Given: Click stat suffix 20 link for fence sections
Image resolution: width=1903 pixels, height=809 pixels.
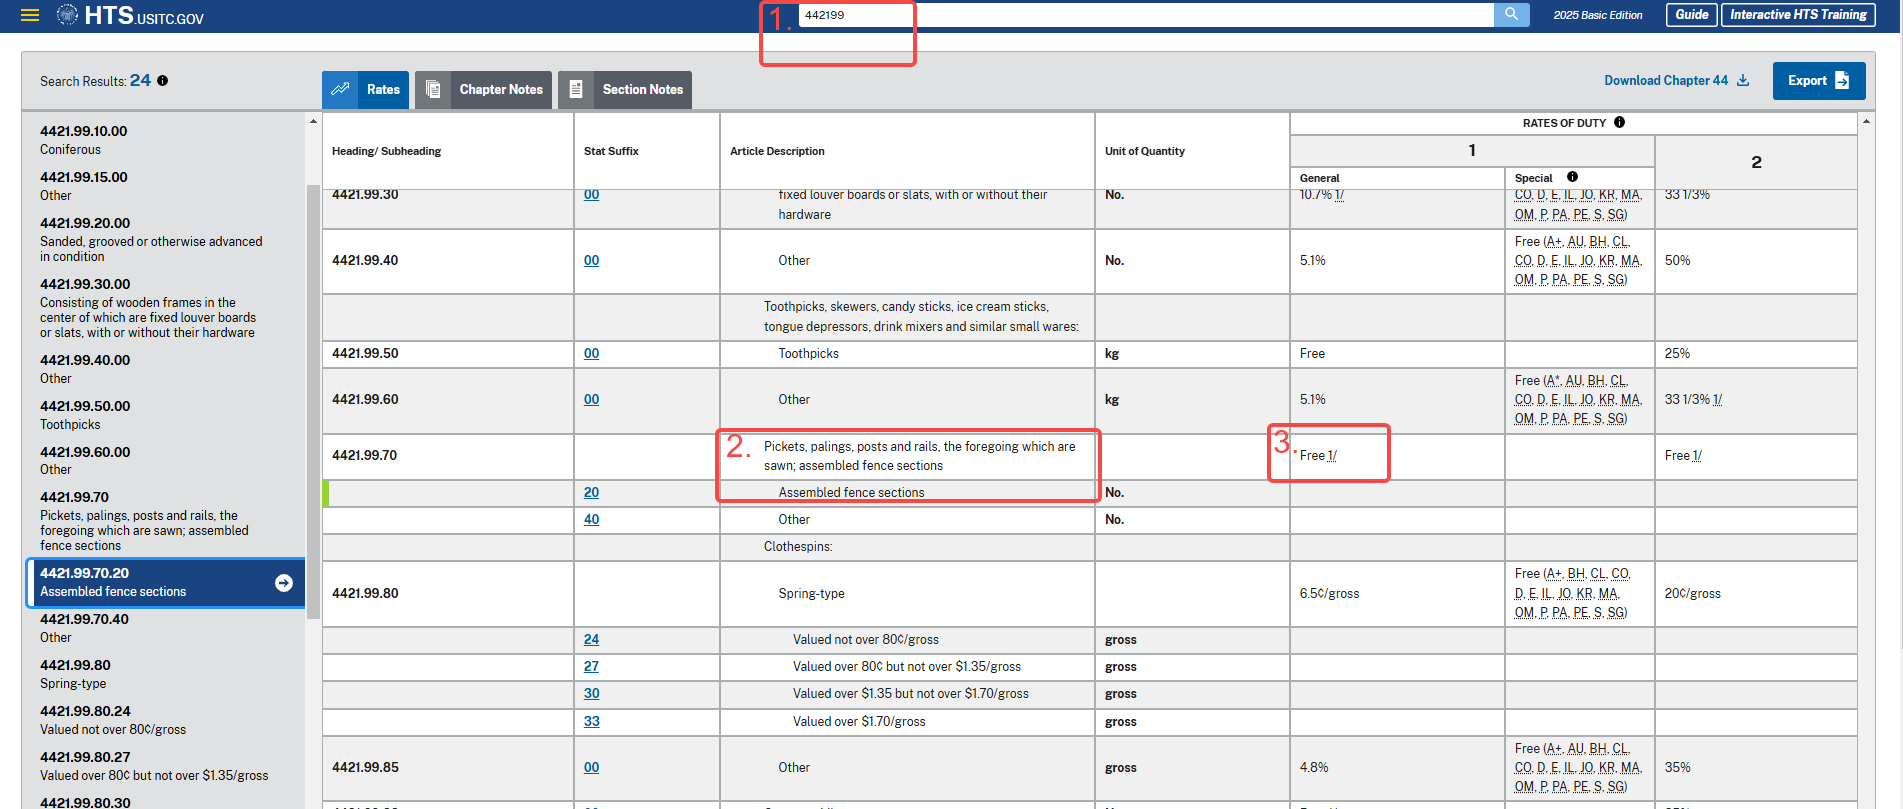Looking at the screenshot, I should [592, 493].
